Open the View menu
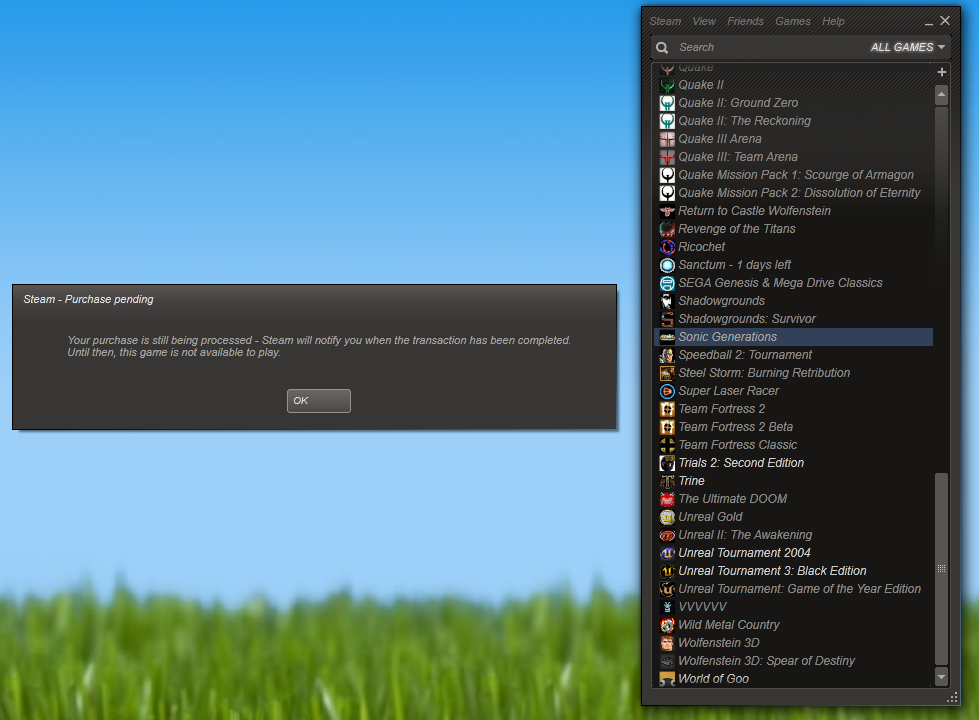979x720 pixels. pos(704,21)
